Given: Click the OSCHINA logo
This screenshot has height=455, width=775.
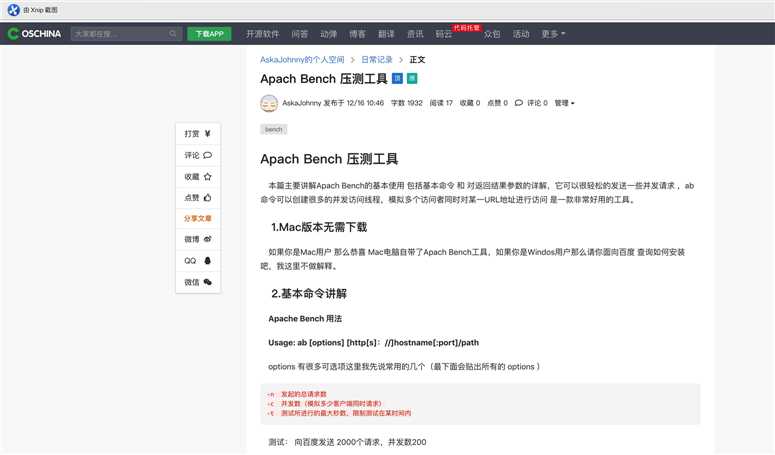Looking at the screenshot, I should tap(34, 34).
